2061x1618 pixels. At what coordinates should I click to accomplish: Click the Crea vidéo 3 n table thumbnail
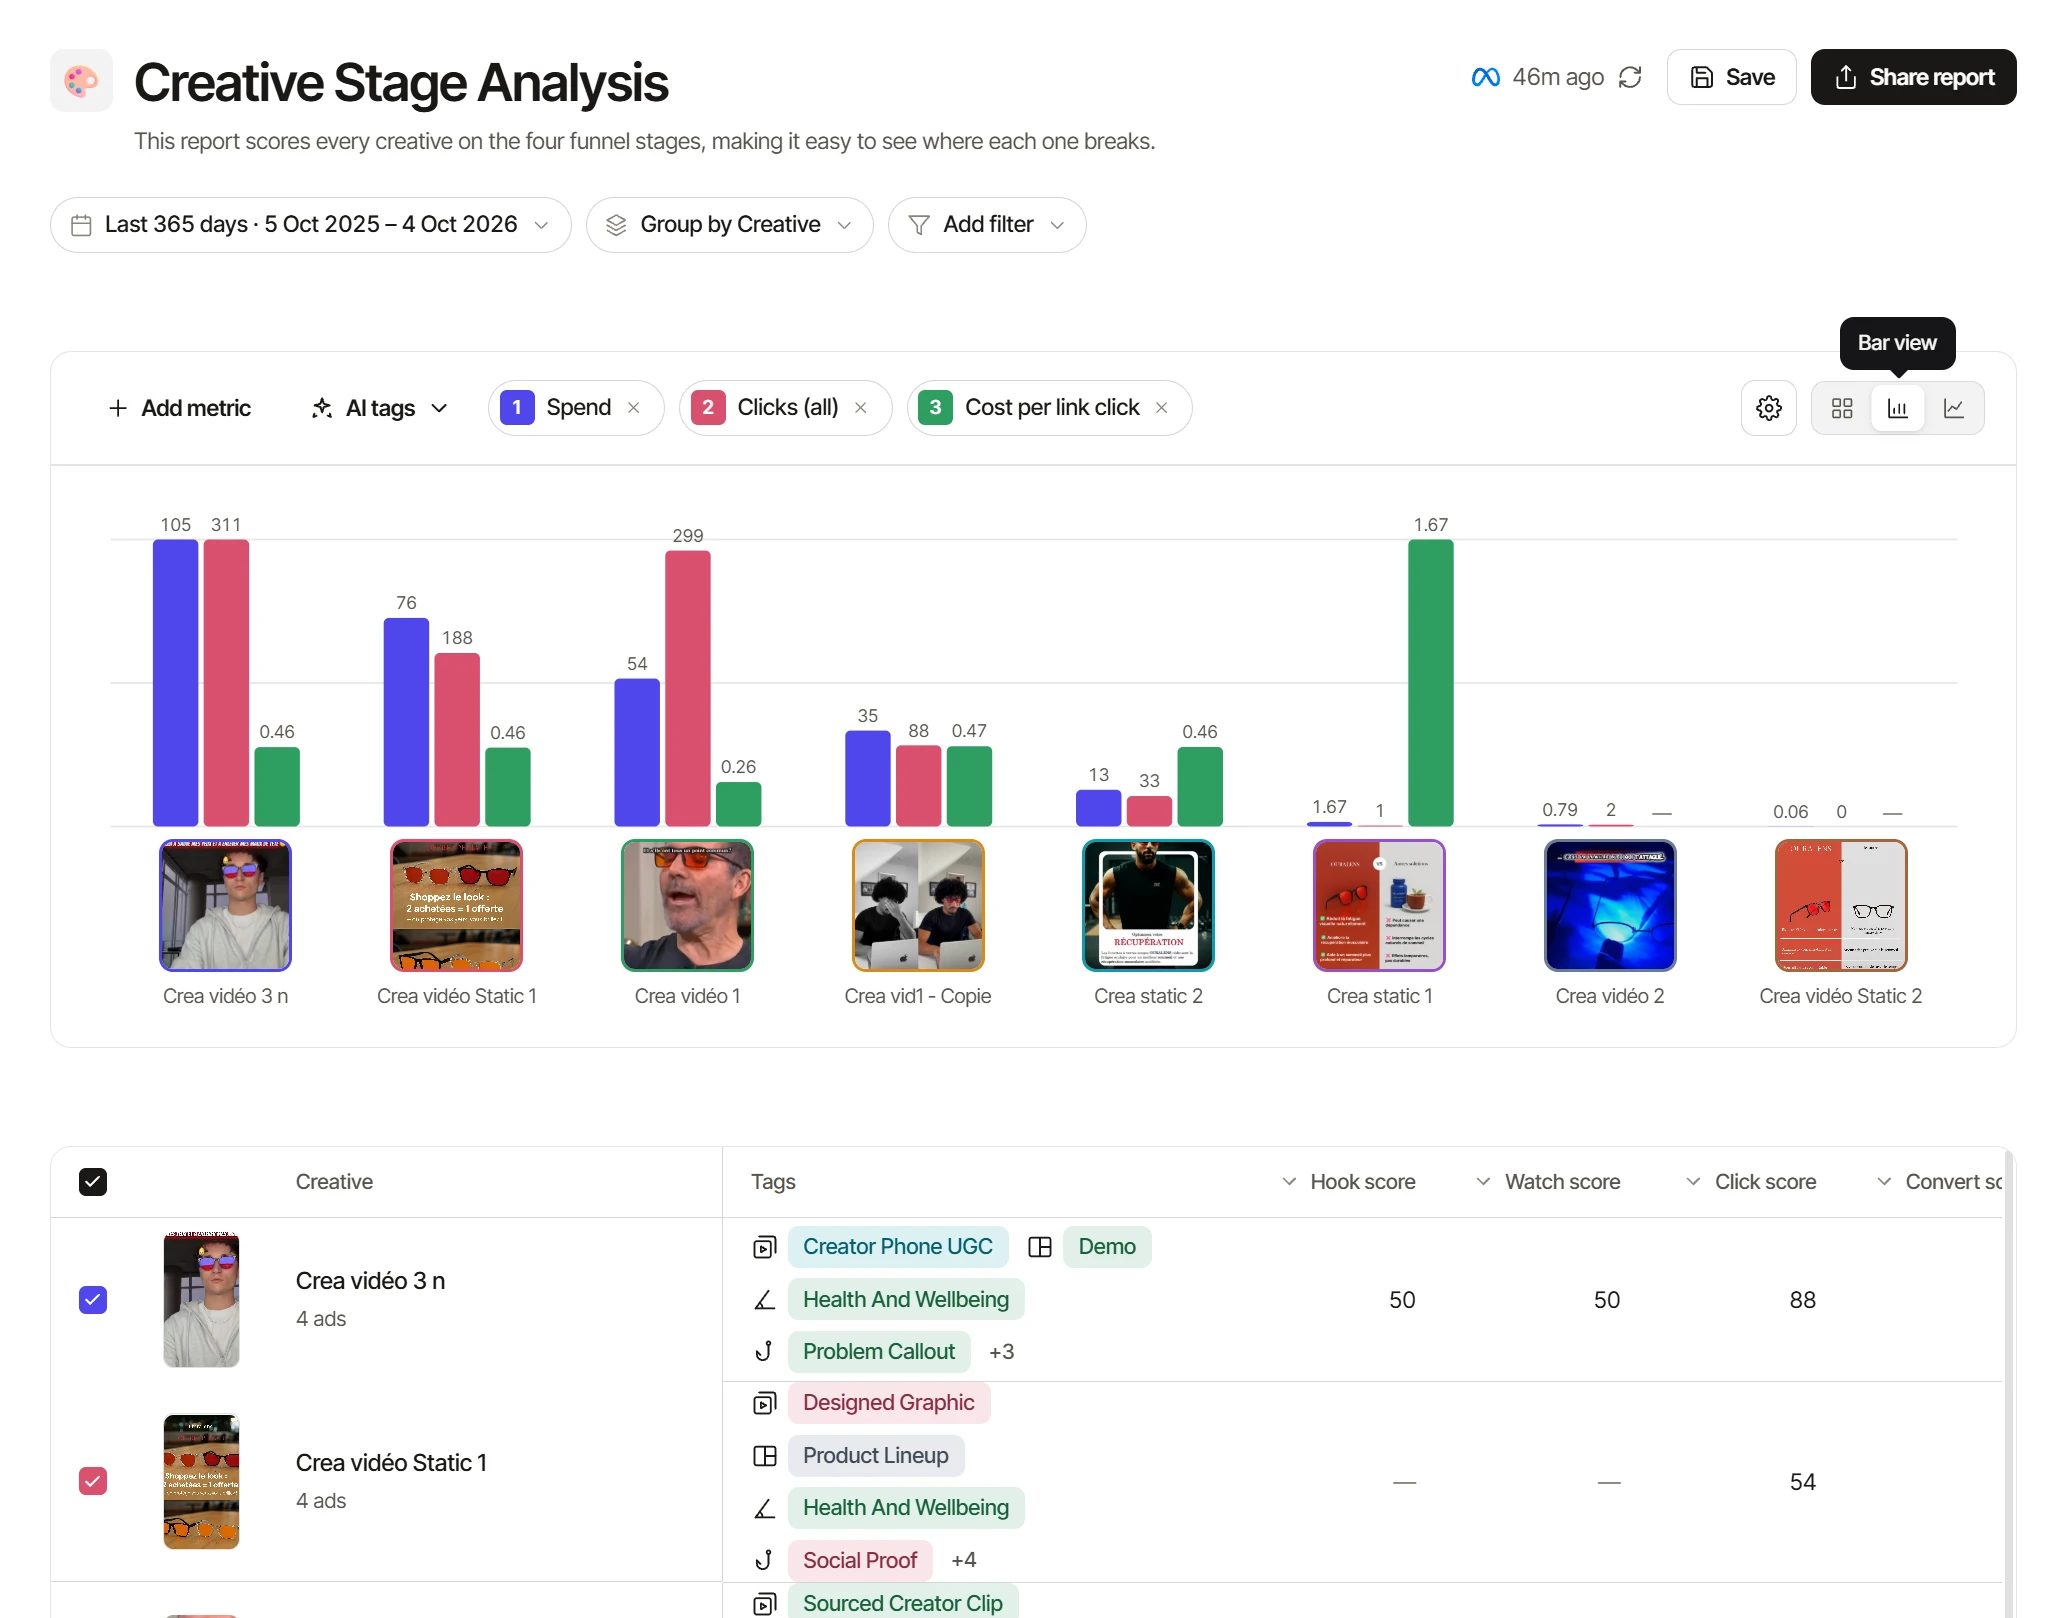click(x=202, y=1300)
